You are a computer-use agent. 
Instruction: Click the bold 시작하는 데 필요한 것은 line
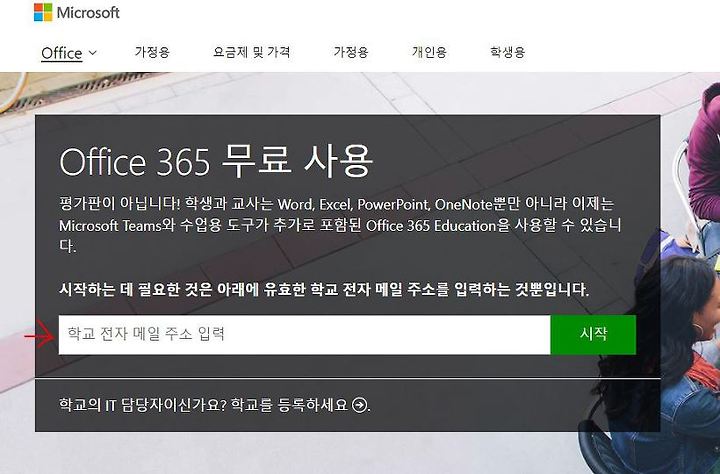(x=324, y=289)
